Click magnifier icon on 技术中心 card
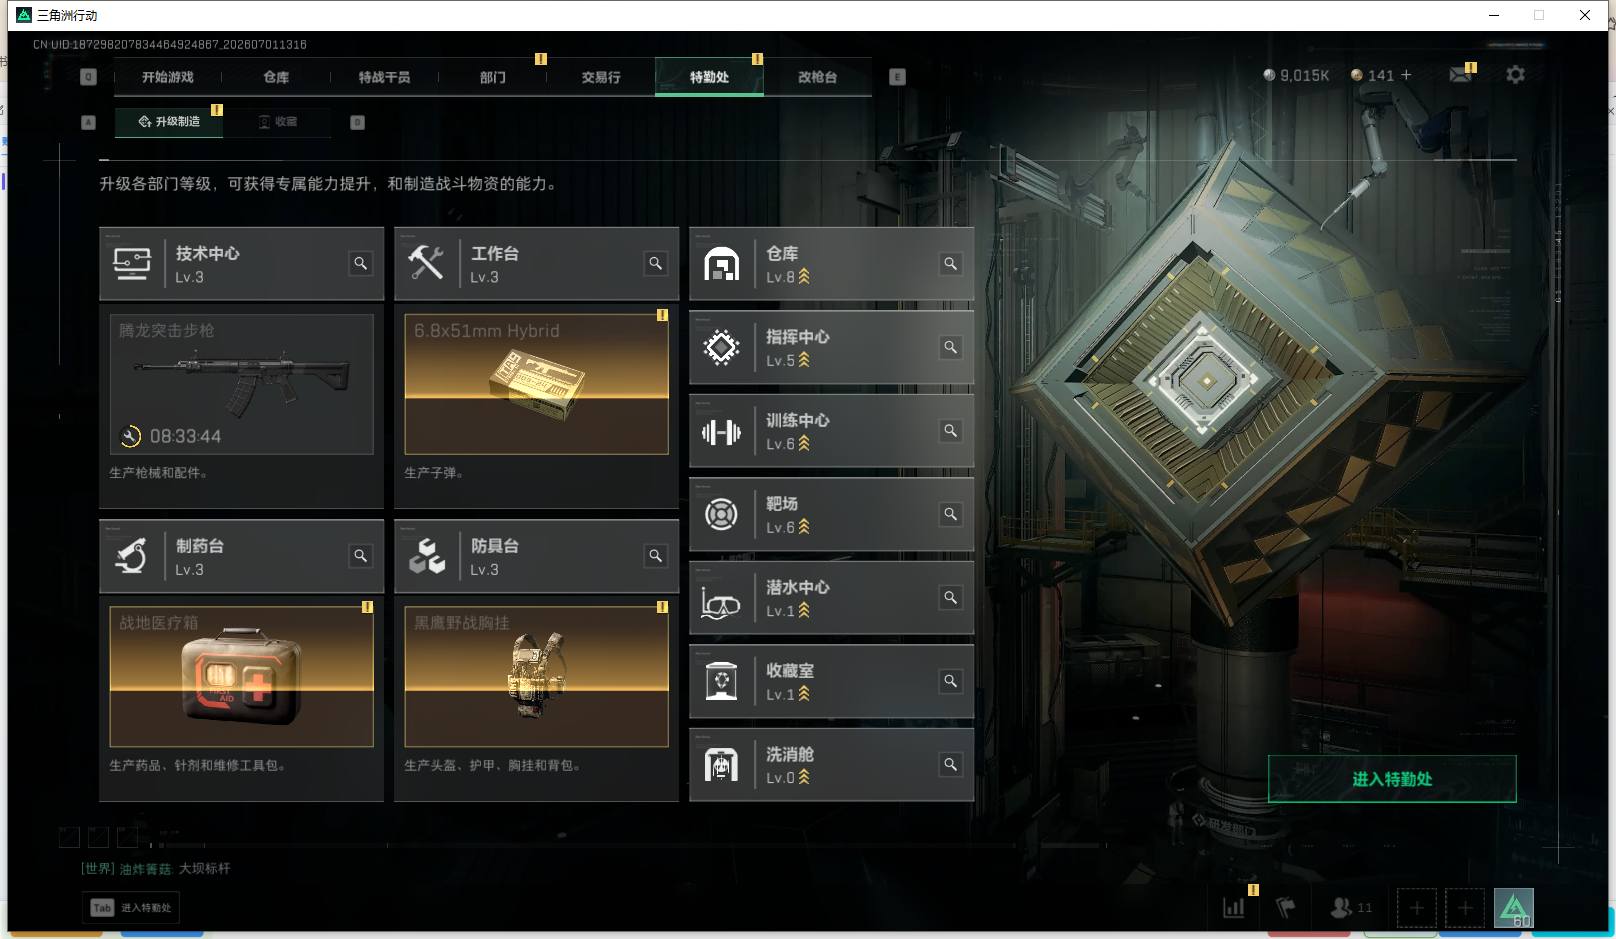Viewport: 1616px width, 939px height. (x=360, y=264)
